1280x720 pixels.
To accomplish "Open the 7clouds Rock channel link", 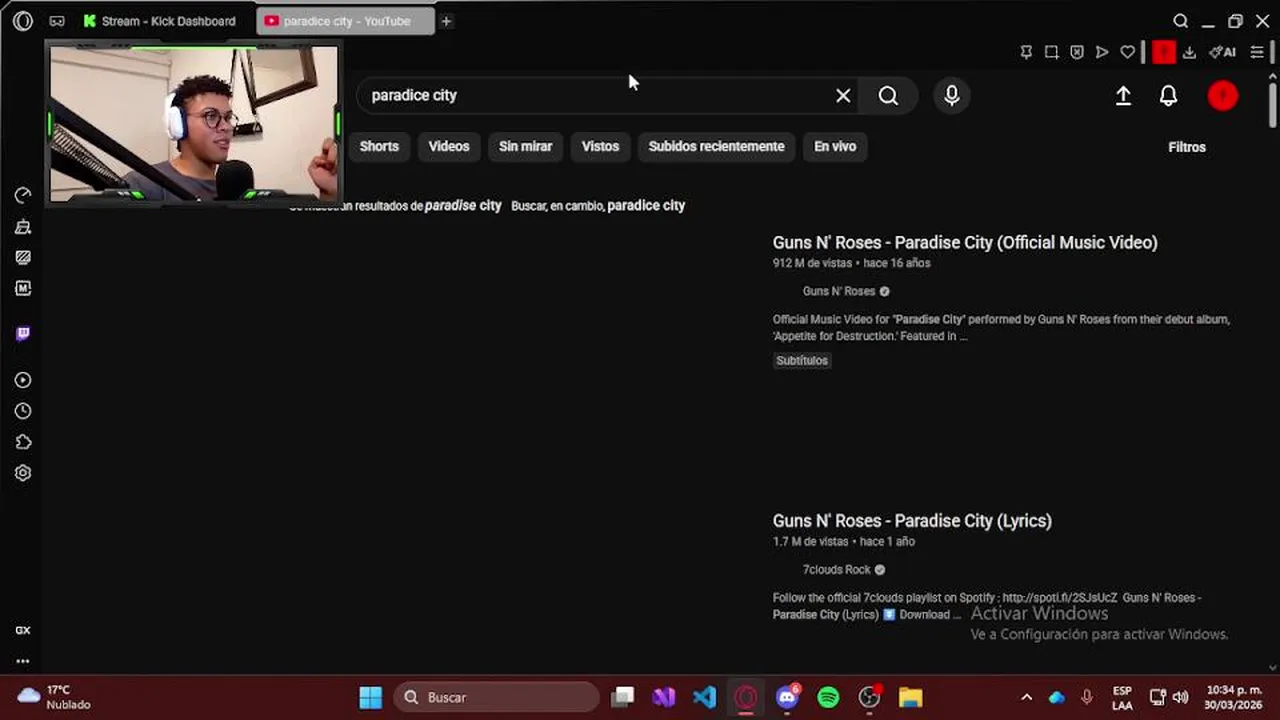I will point(837,569).
